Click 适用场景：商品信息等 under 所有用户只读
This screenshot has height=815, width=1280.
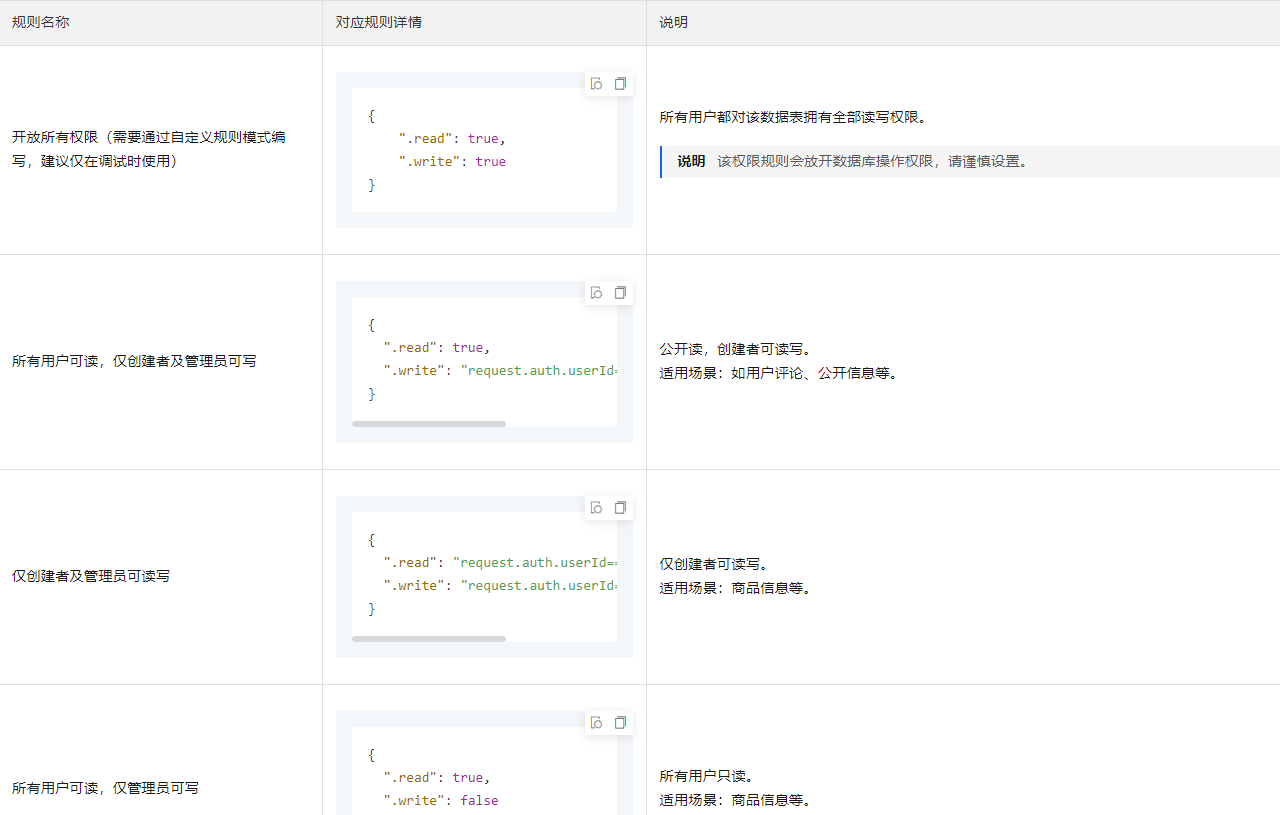point(736,800)
